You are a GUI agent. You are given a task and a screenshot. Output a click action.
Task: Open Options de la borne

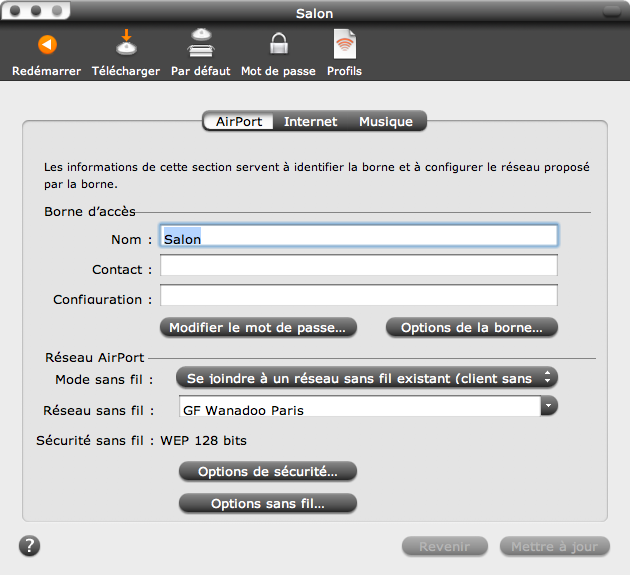pos(471,327)
